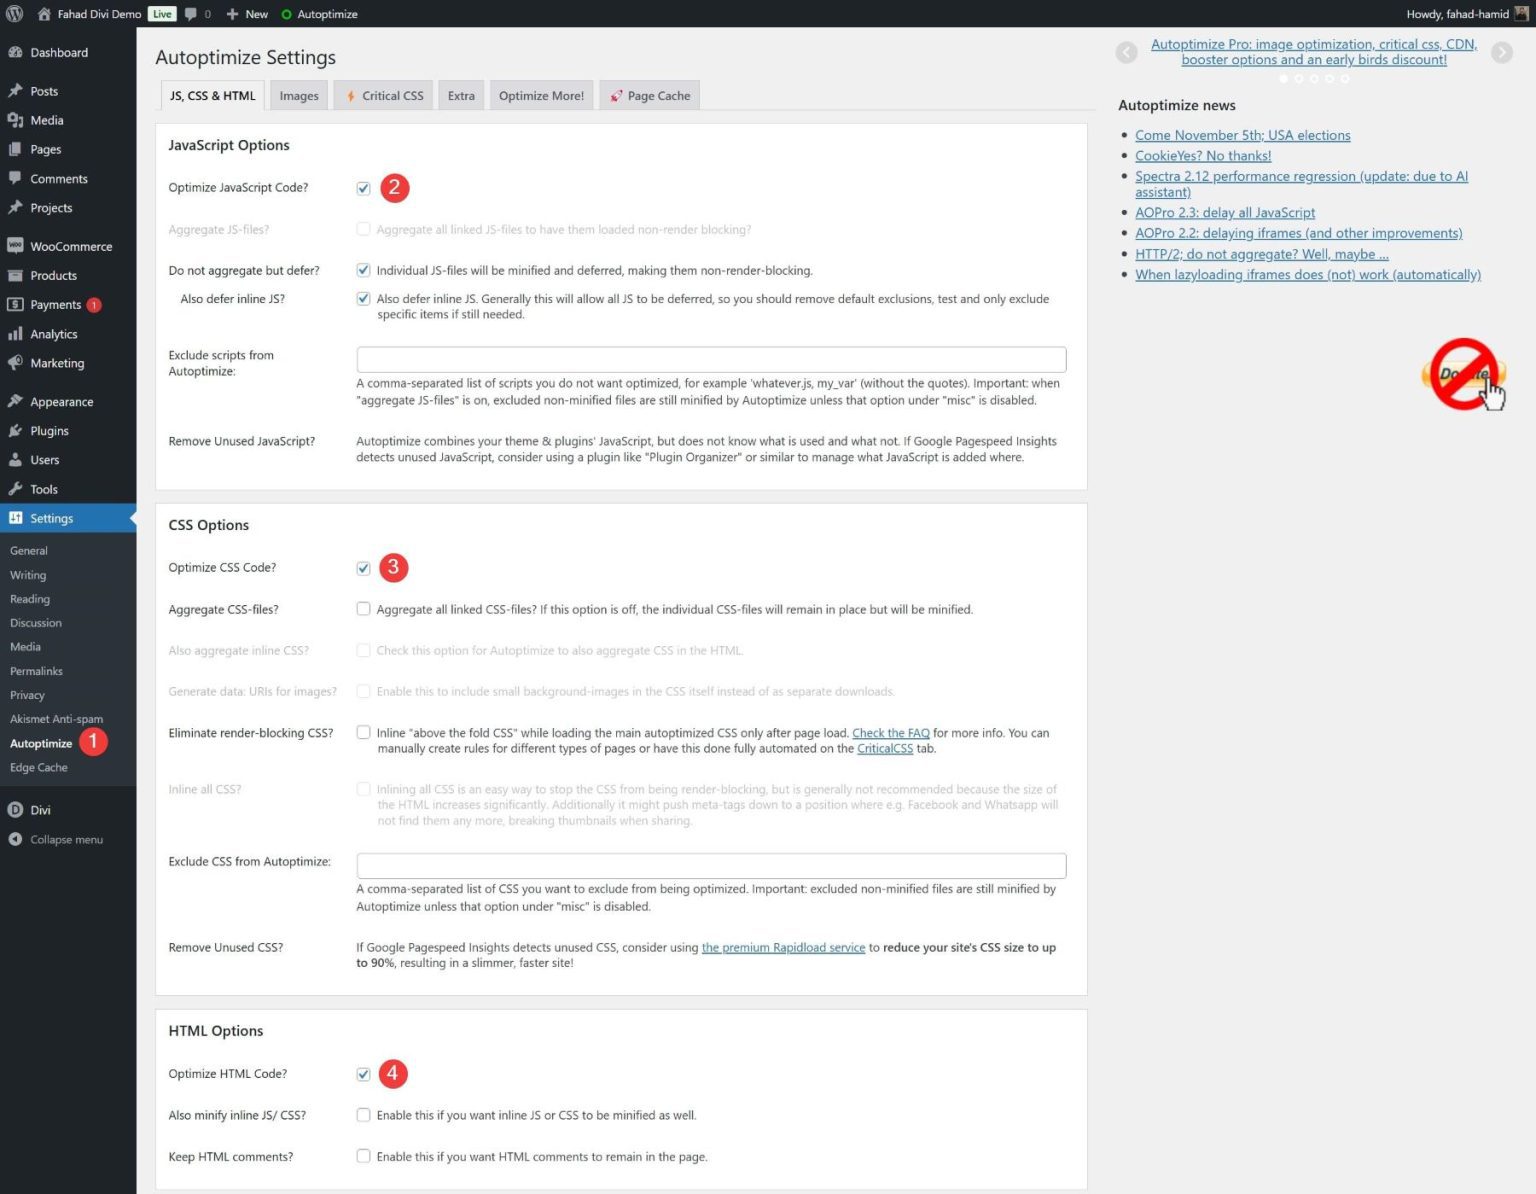Click the news carousel next arrow
Image resolution: width=1536 pixels, height=1194 pixels.
point(1502,52)
